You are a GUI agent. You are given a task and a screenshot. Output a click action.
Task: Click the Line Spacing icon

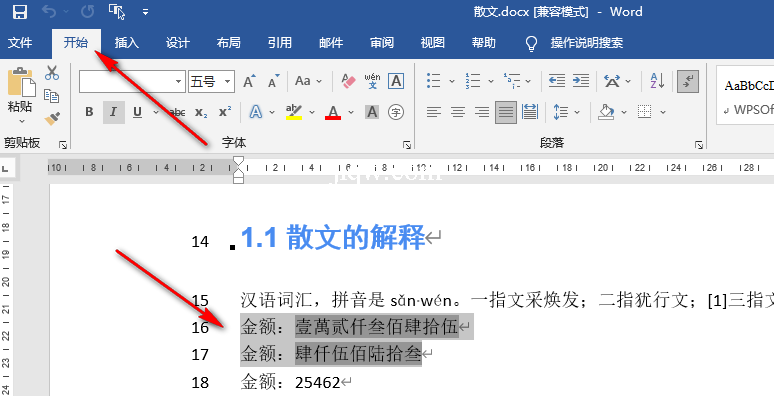click(x=560, y=112)
